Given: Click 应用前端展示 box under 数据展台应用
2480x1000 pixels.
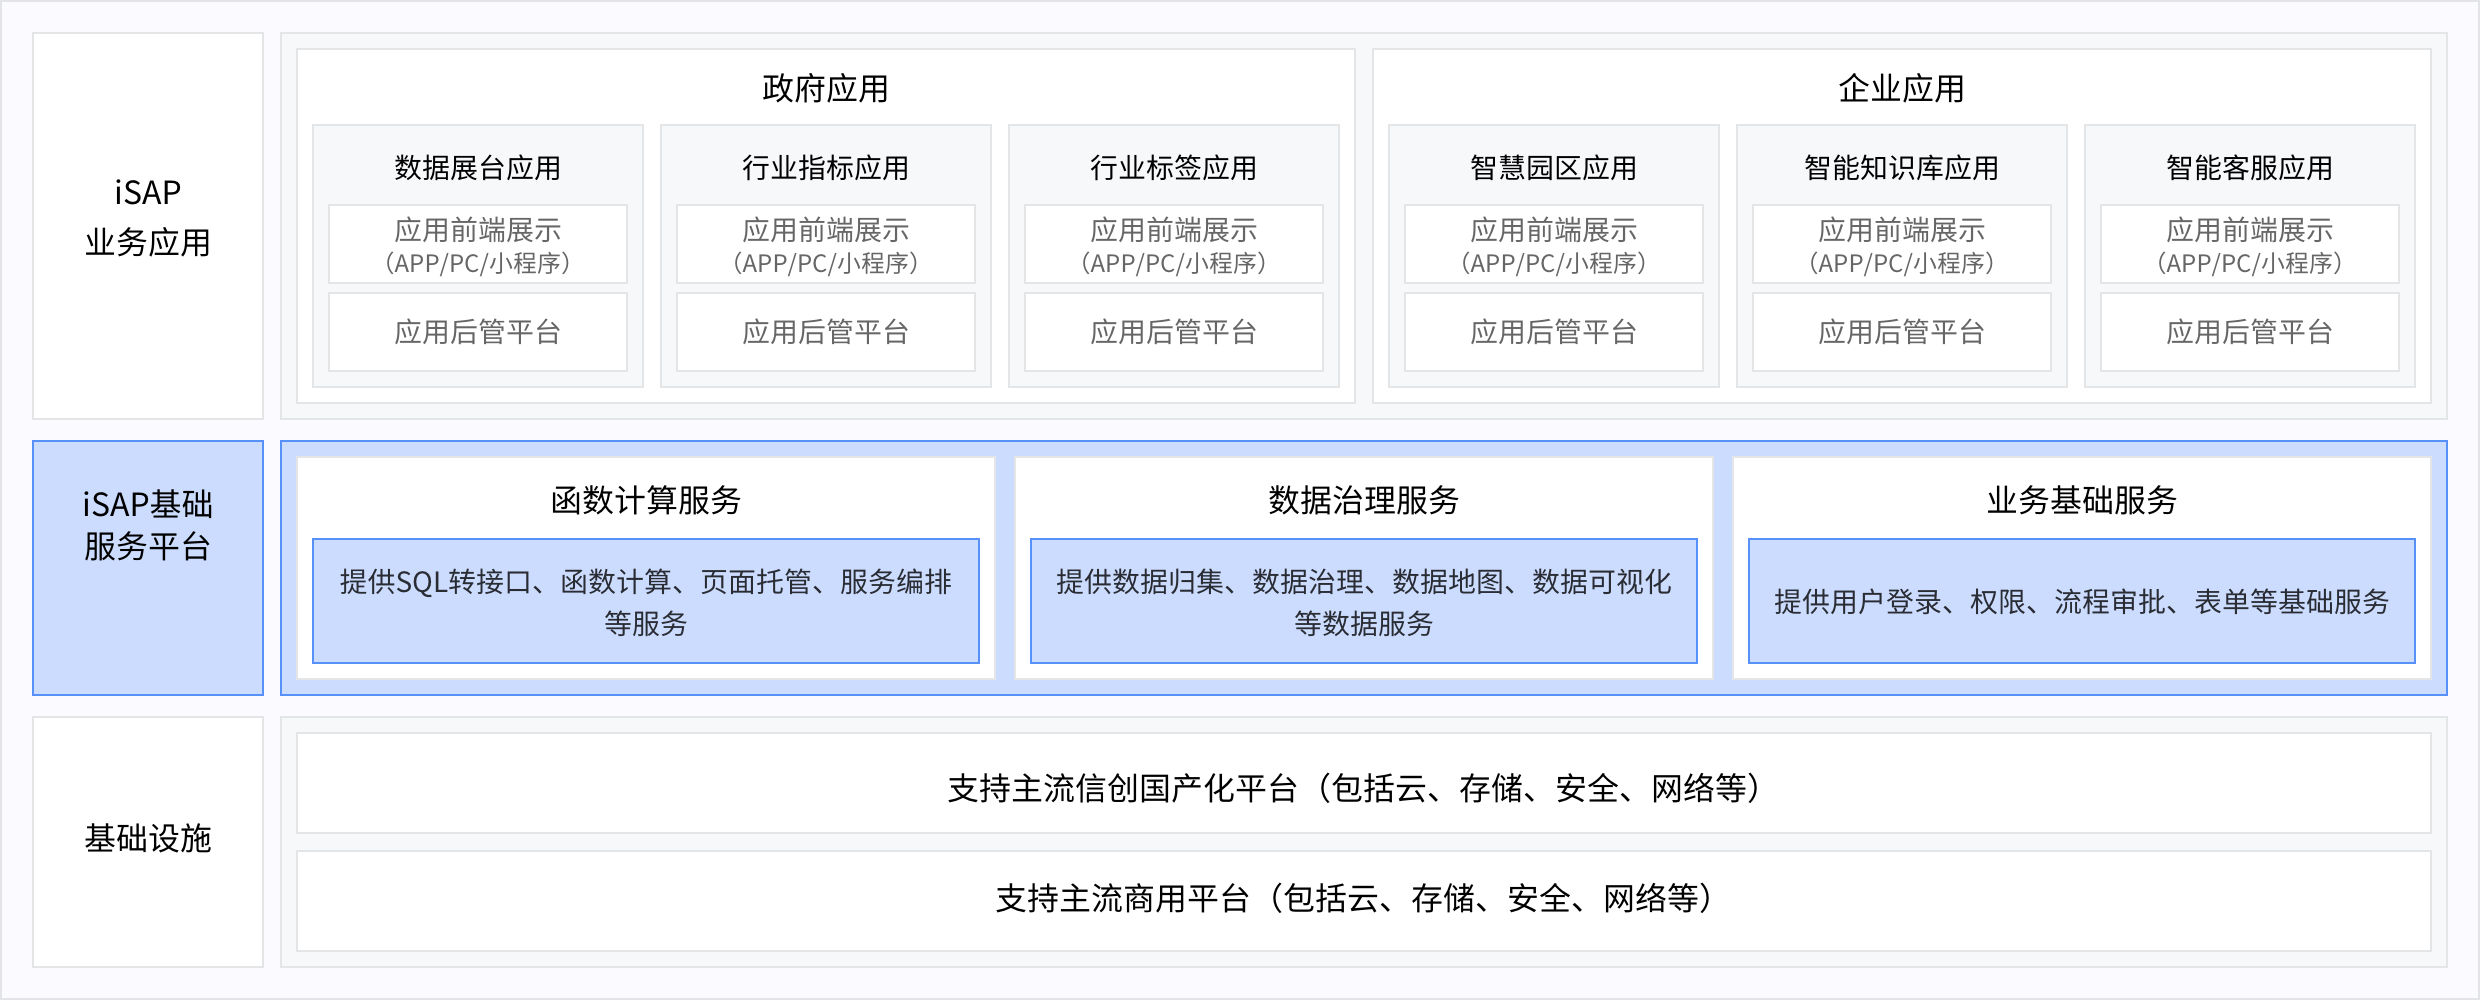Looking at the screenshot, I should [x=477, y=245].
